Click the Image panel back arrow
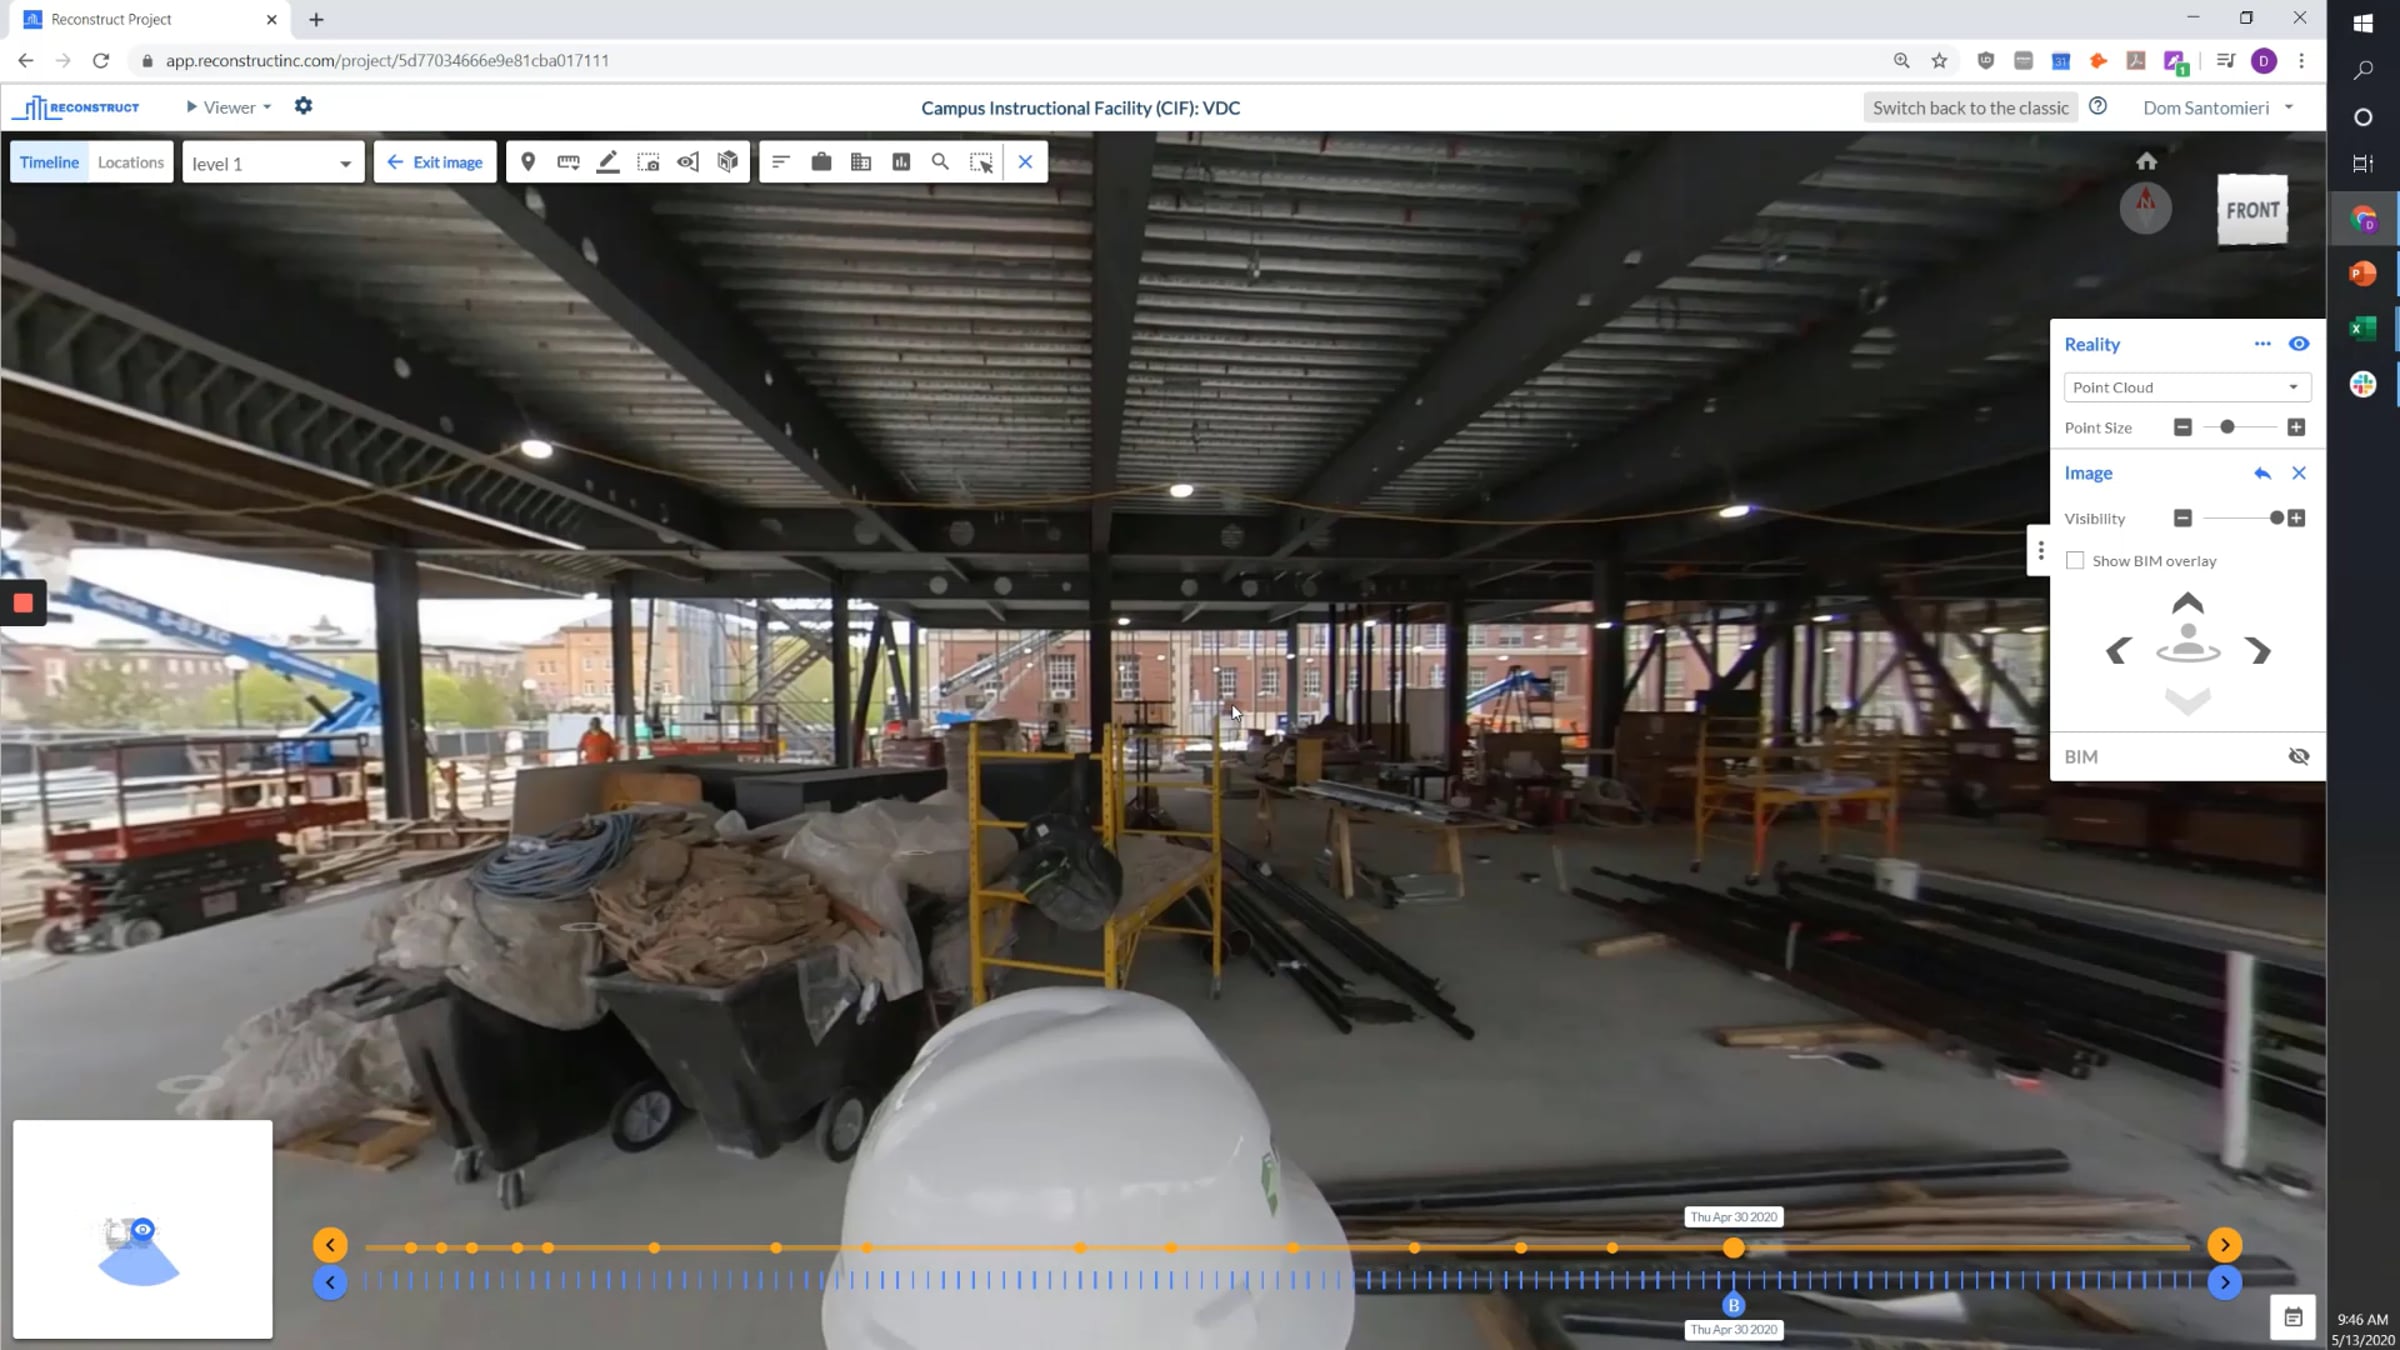The width and height of the screenshot is (2400, 1350). 2262,473
